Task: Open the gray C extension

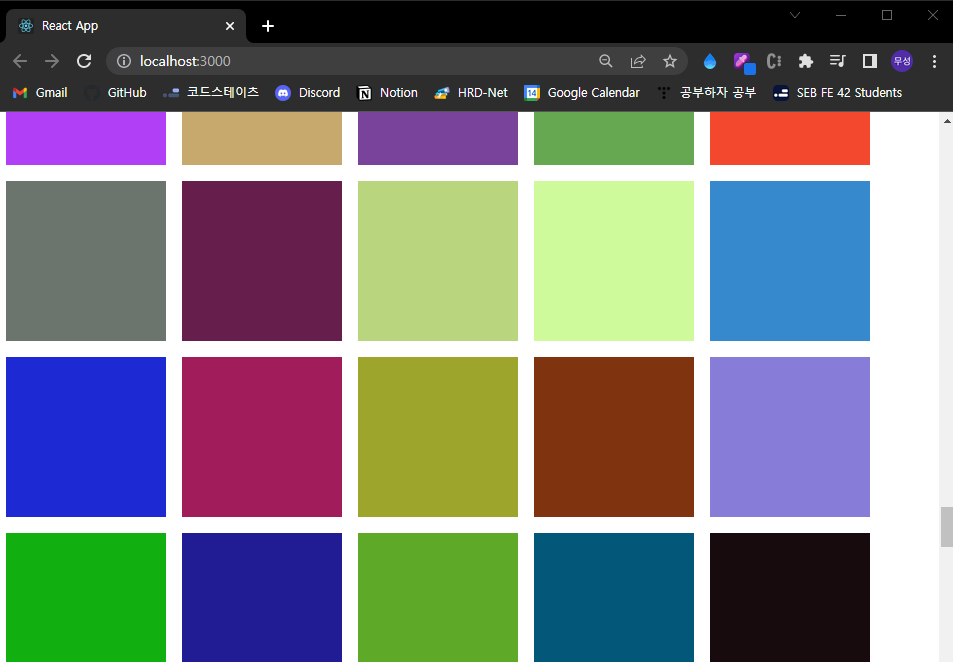Action: [x=774, y=61]
